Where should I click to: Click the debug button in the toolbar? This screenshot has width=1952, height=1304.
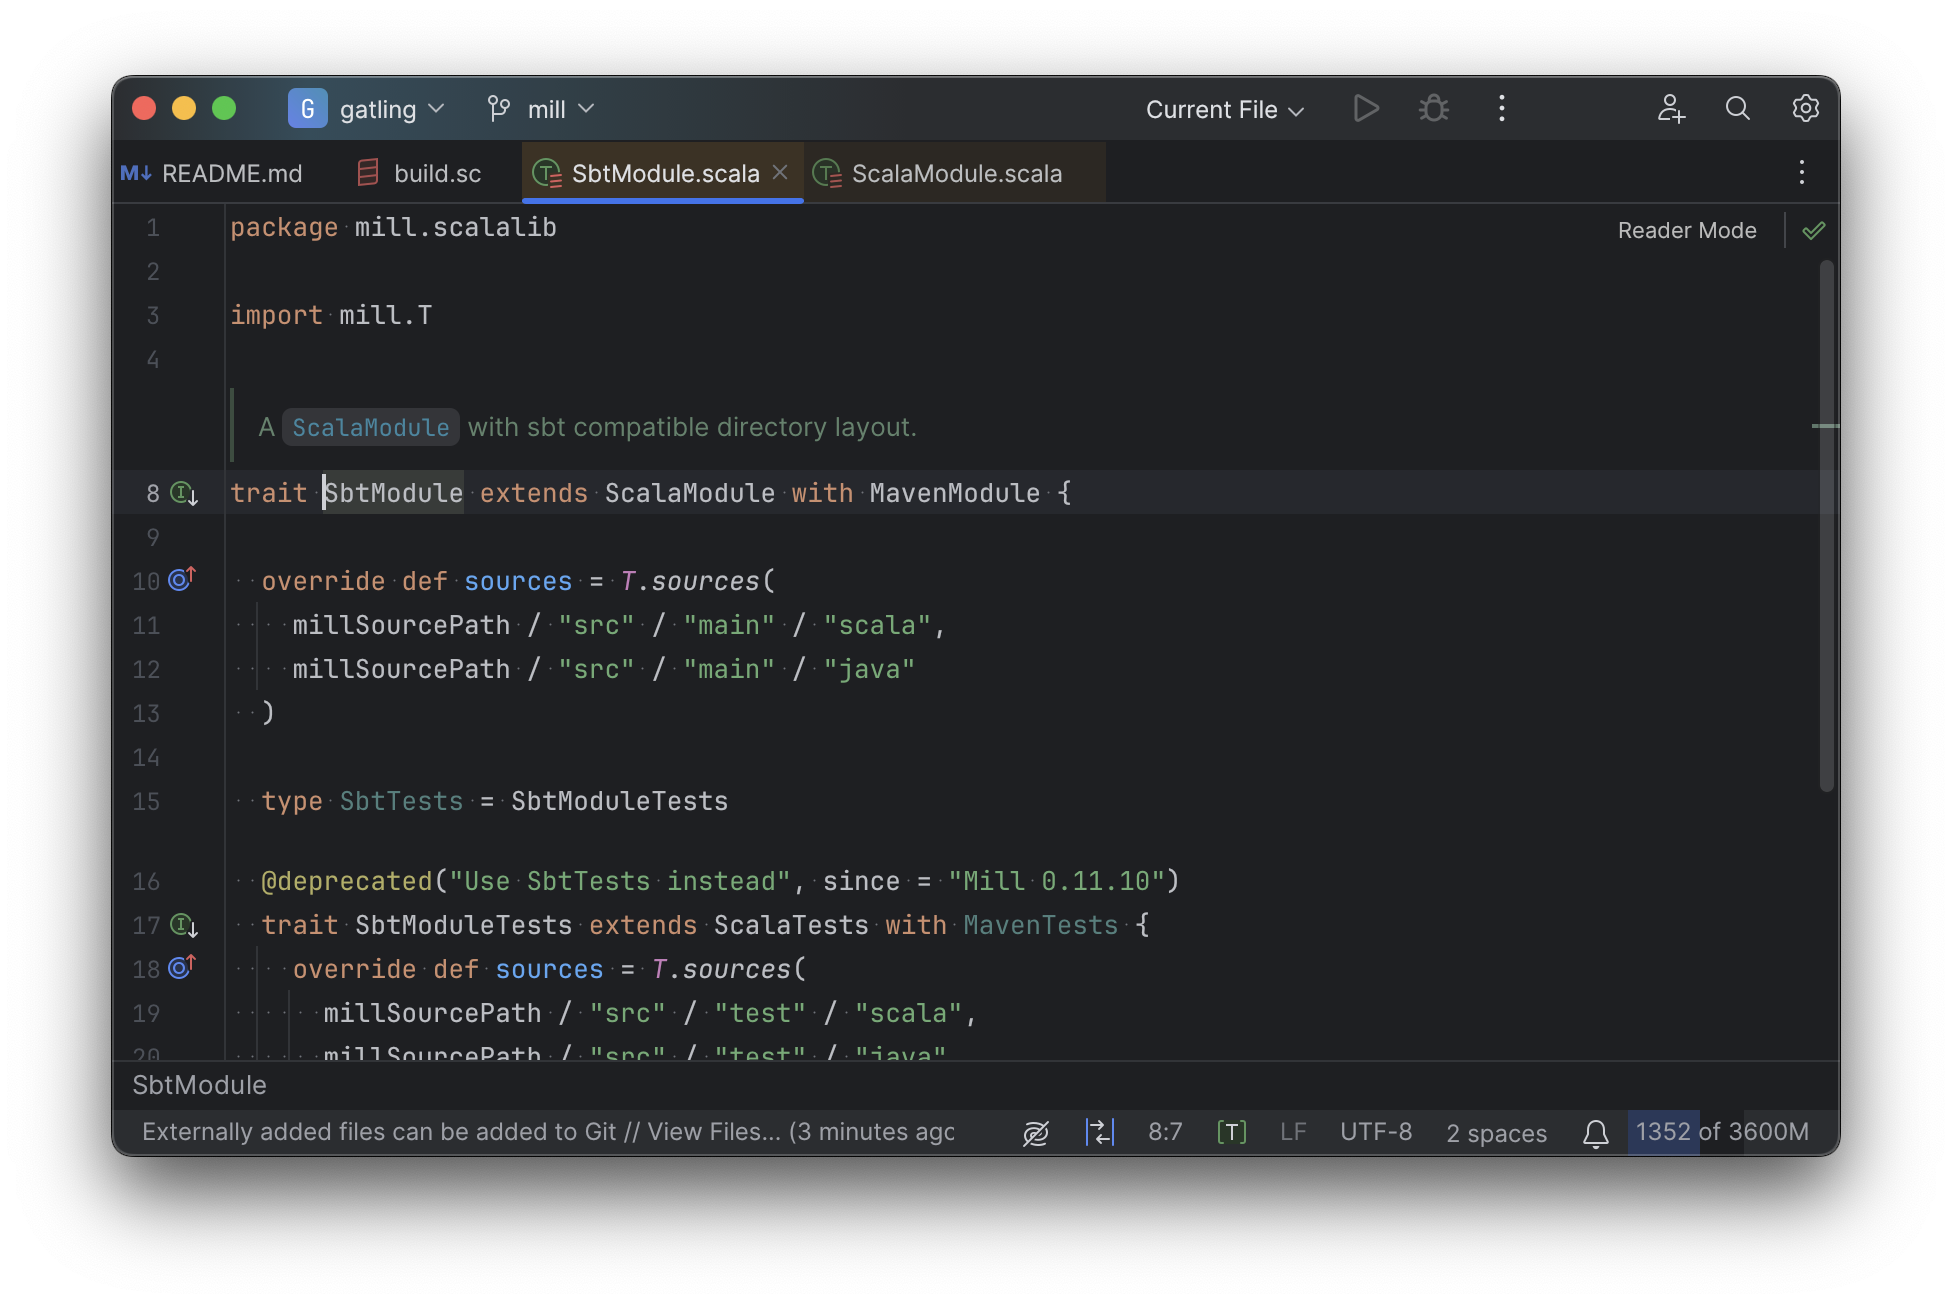coord(1433,108)
